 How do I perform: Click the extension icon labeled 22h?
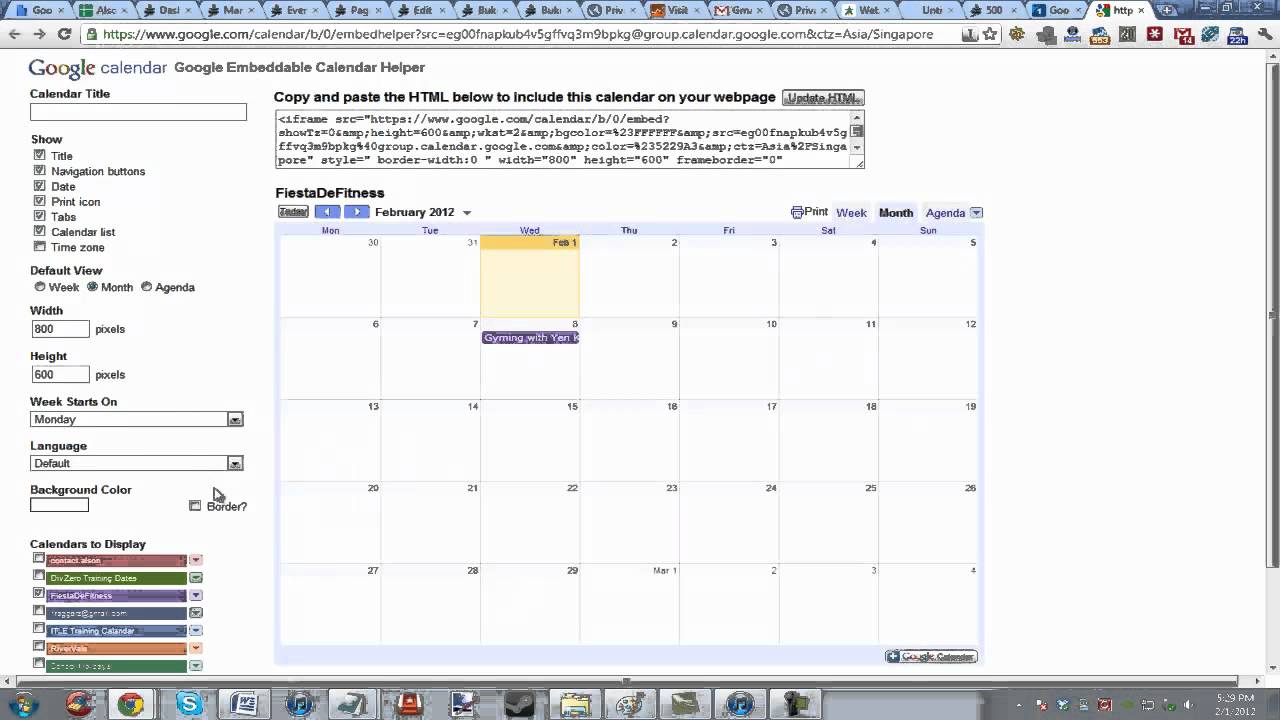click(x=1238, y=35)
